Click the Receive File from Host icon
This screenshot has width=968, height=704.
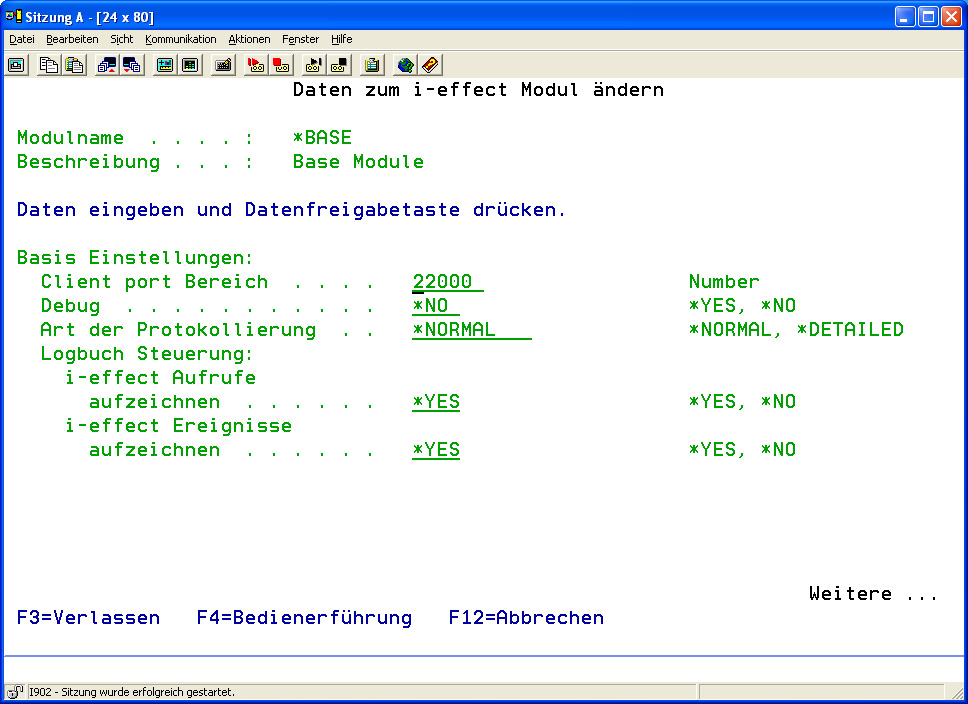click(x=132, y=65)
